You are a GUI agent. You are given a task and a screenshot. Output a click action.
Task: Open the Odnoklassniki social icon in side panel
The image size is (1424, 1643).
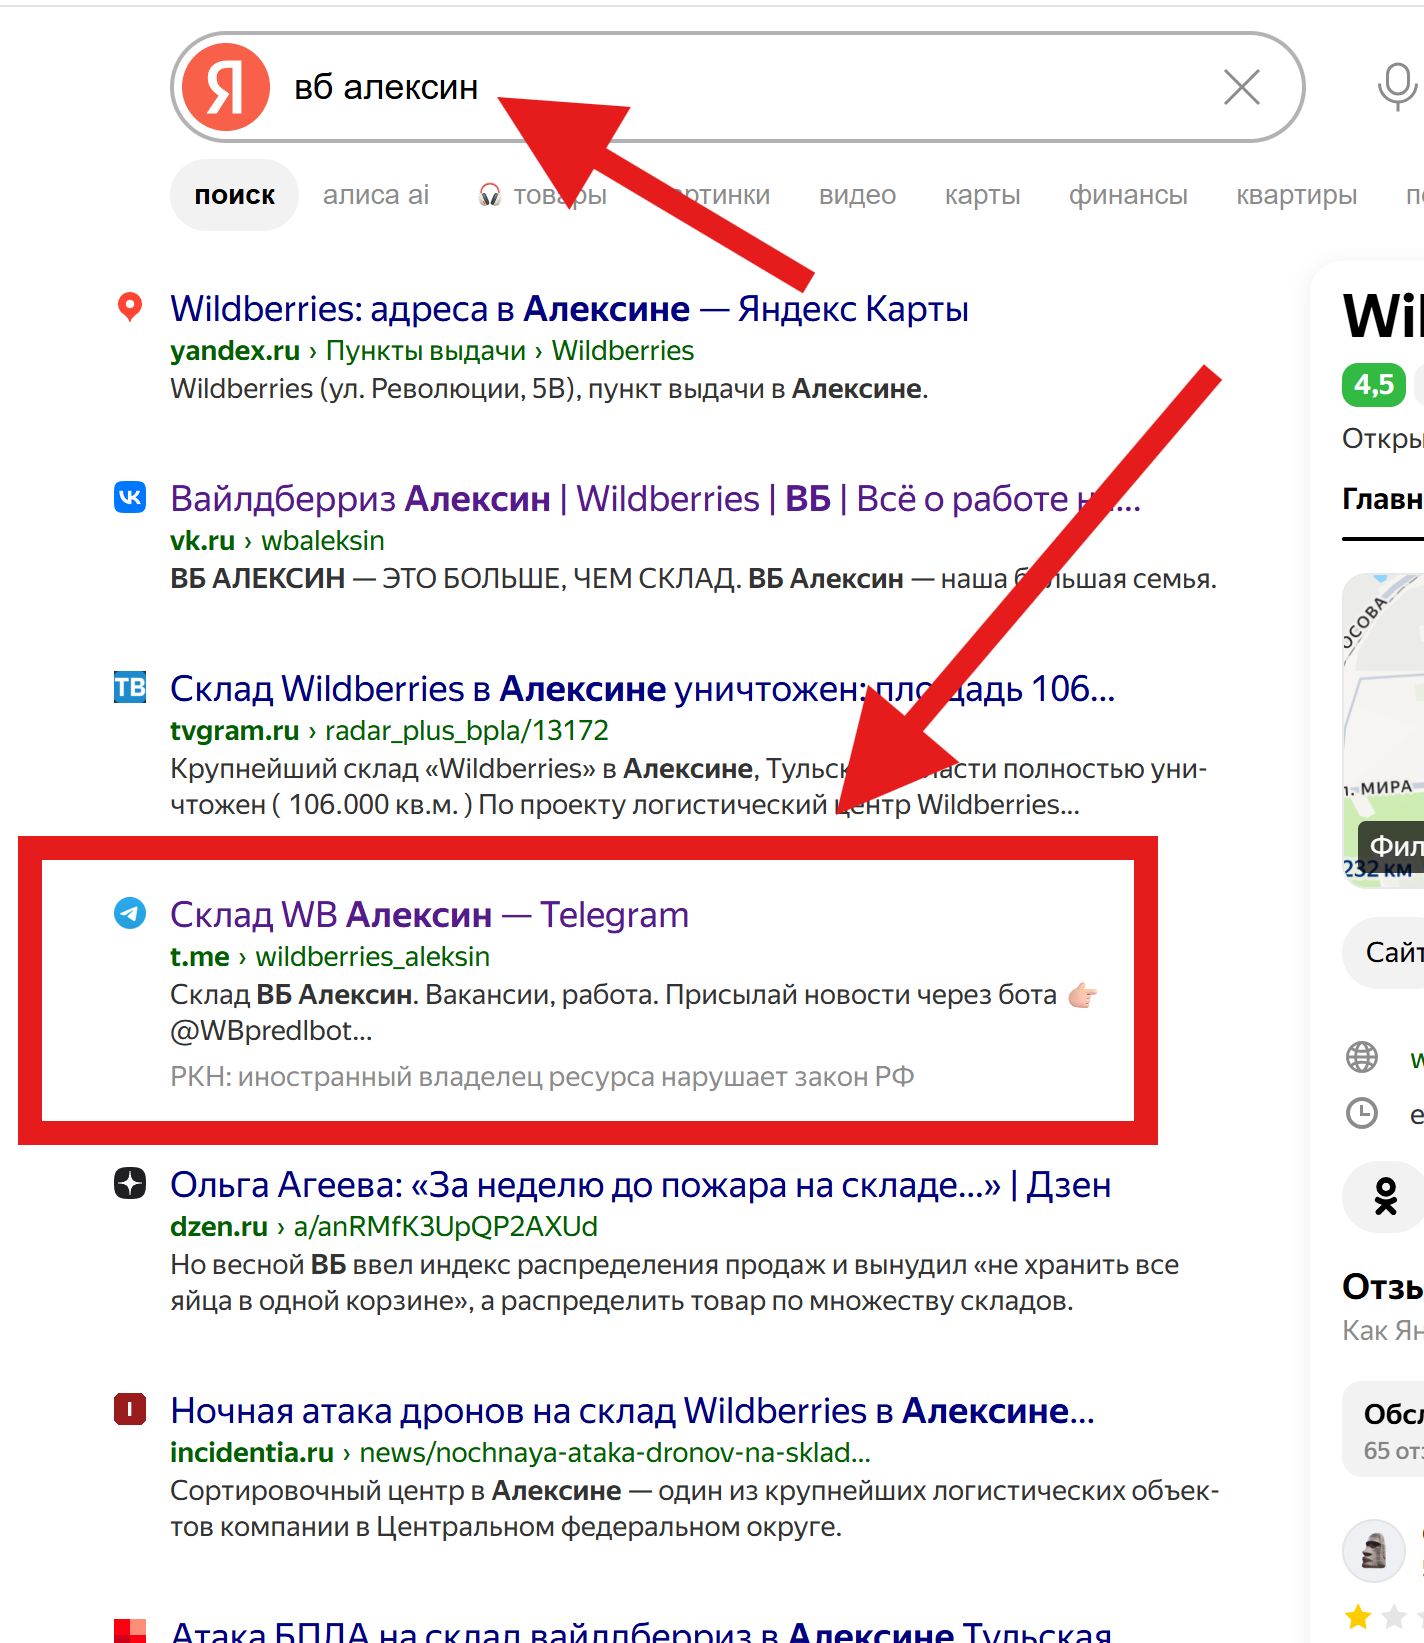click(1385, 1196)
